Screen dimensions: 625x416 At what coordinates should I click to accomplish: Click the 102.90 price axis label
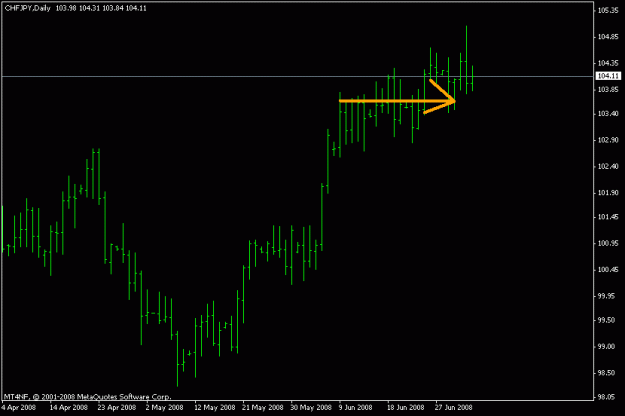click(608, 140)
